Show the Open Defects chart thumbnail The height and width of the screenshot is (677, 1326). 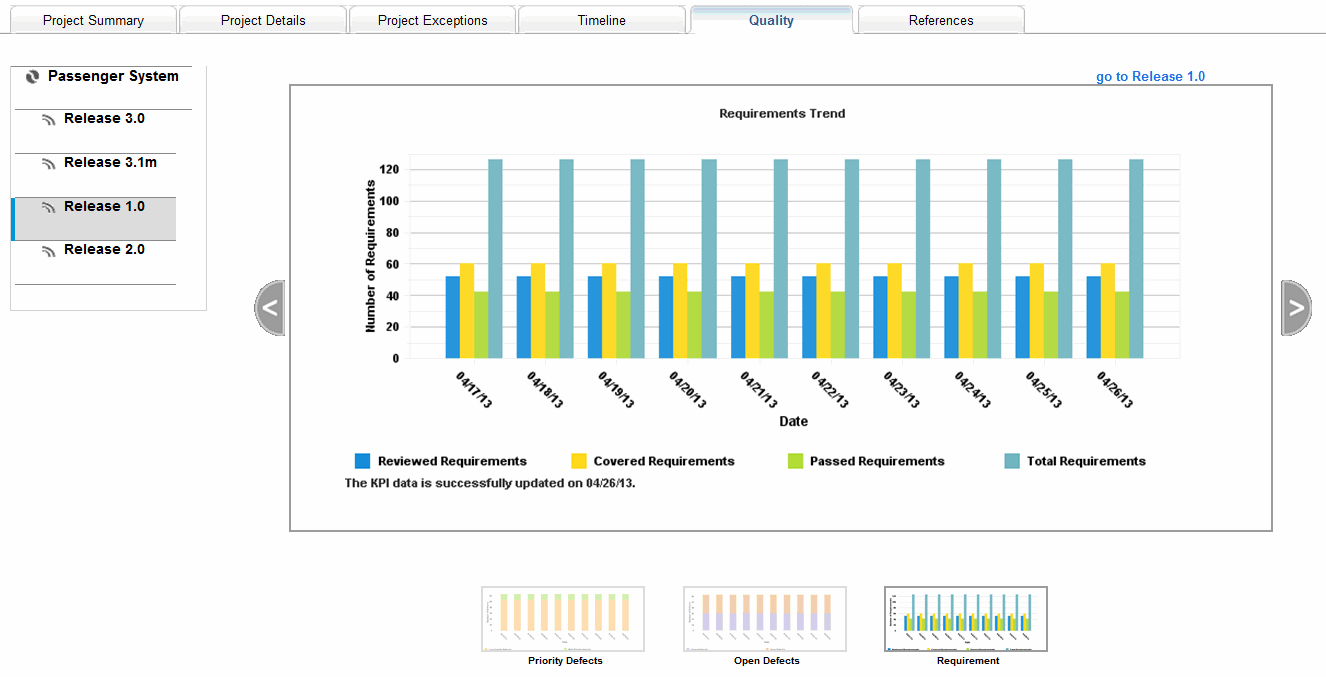pyautogui.click(x=765, y=620)
